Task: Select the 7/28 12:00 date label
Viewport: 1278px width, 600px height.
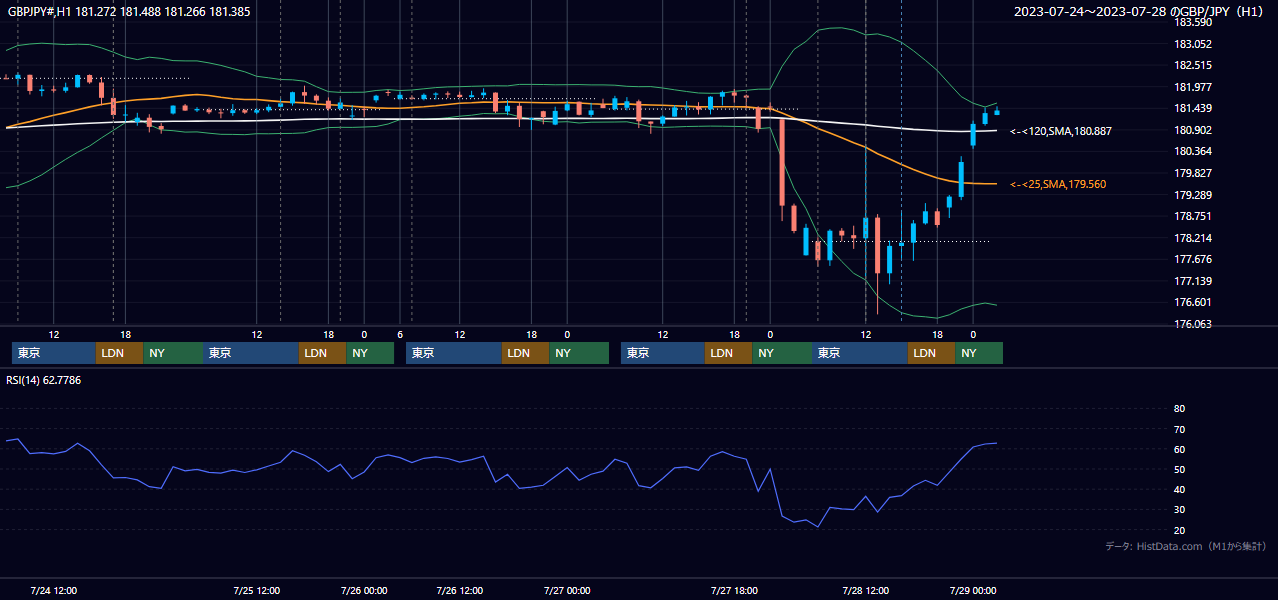Action: point(866,590)
